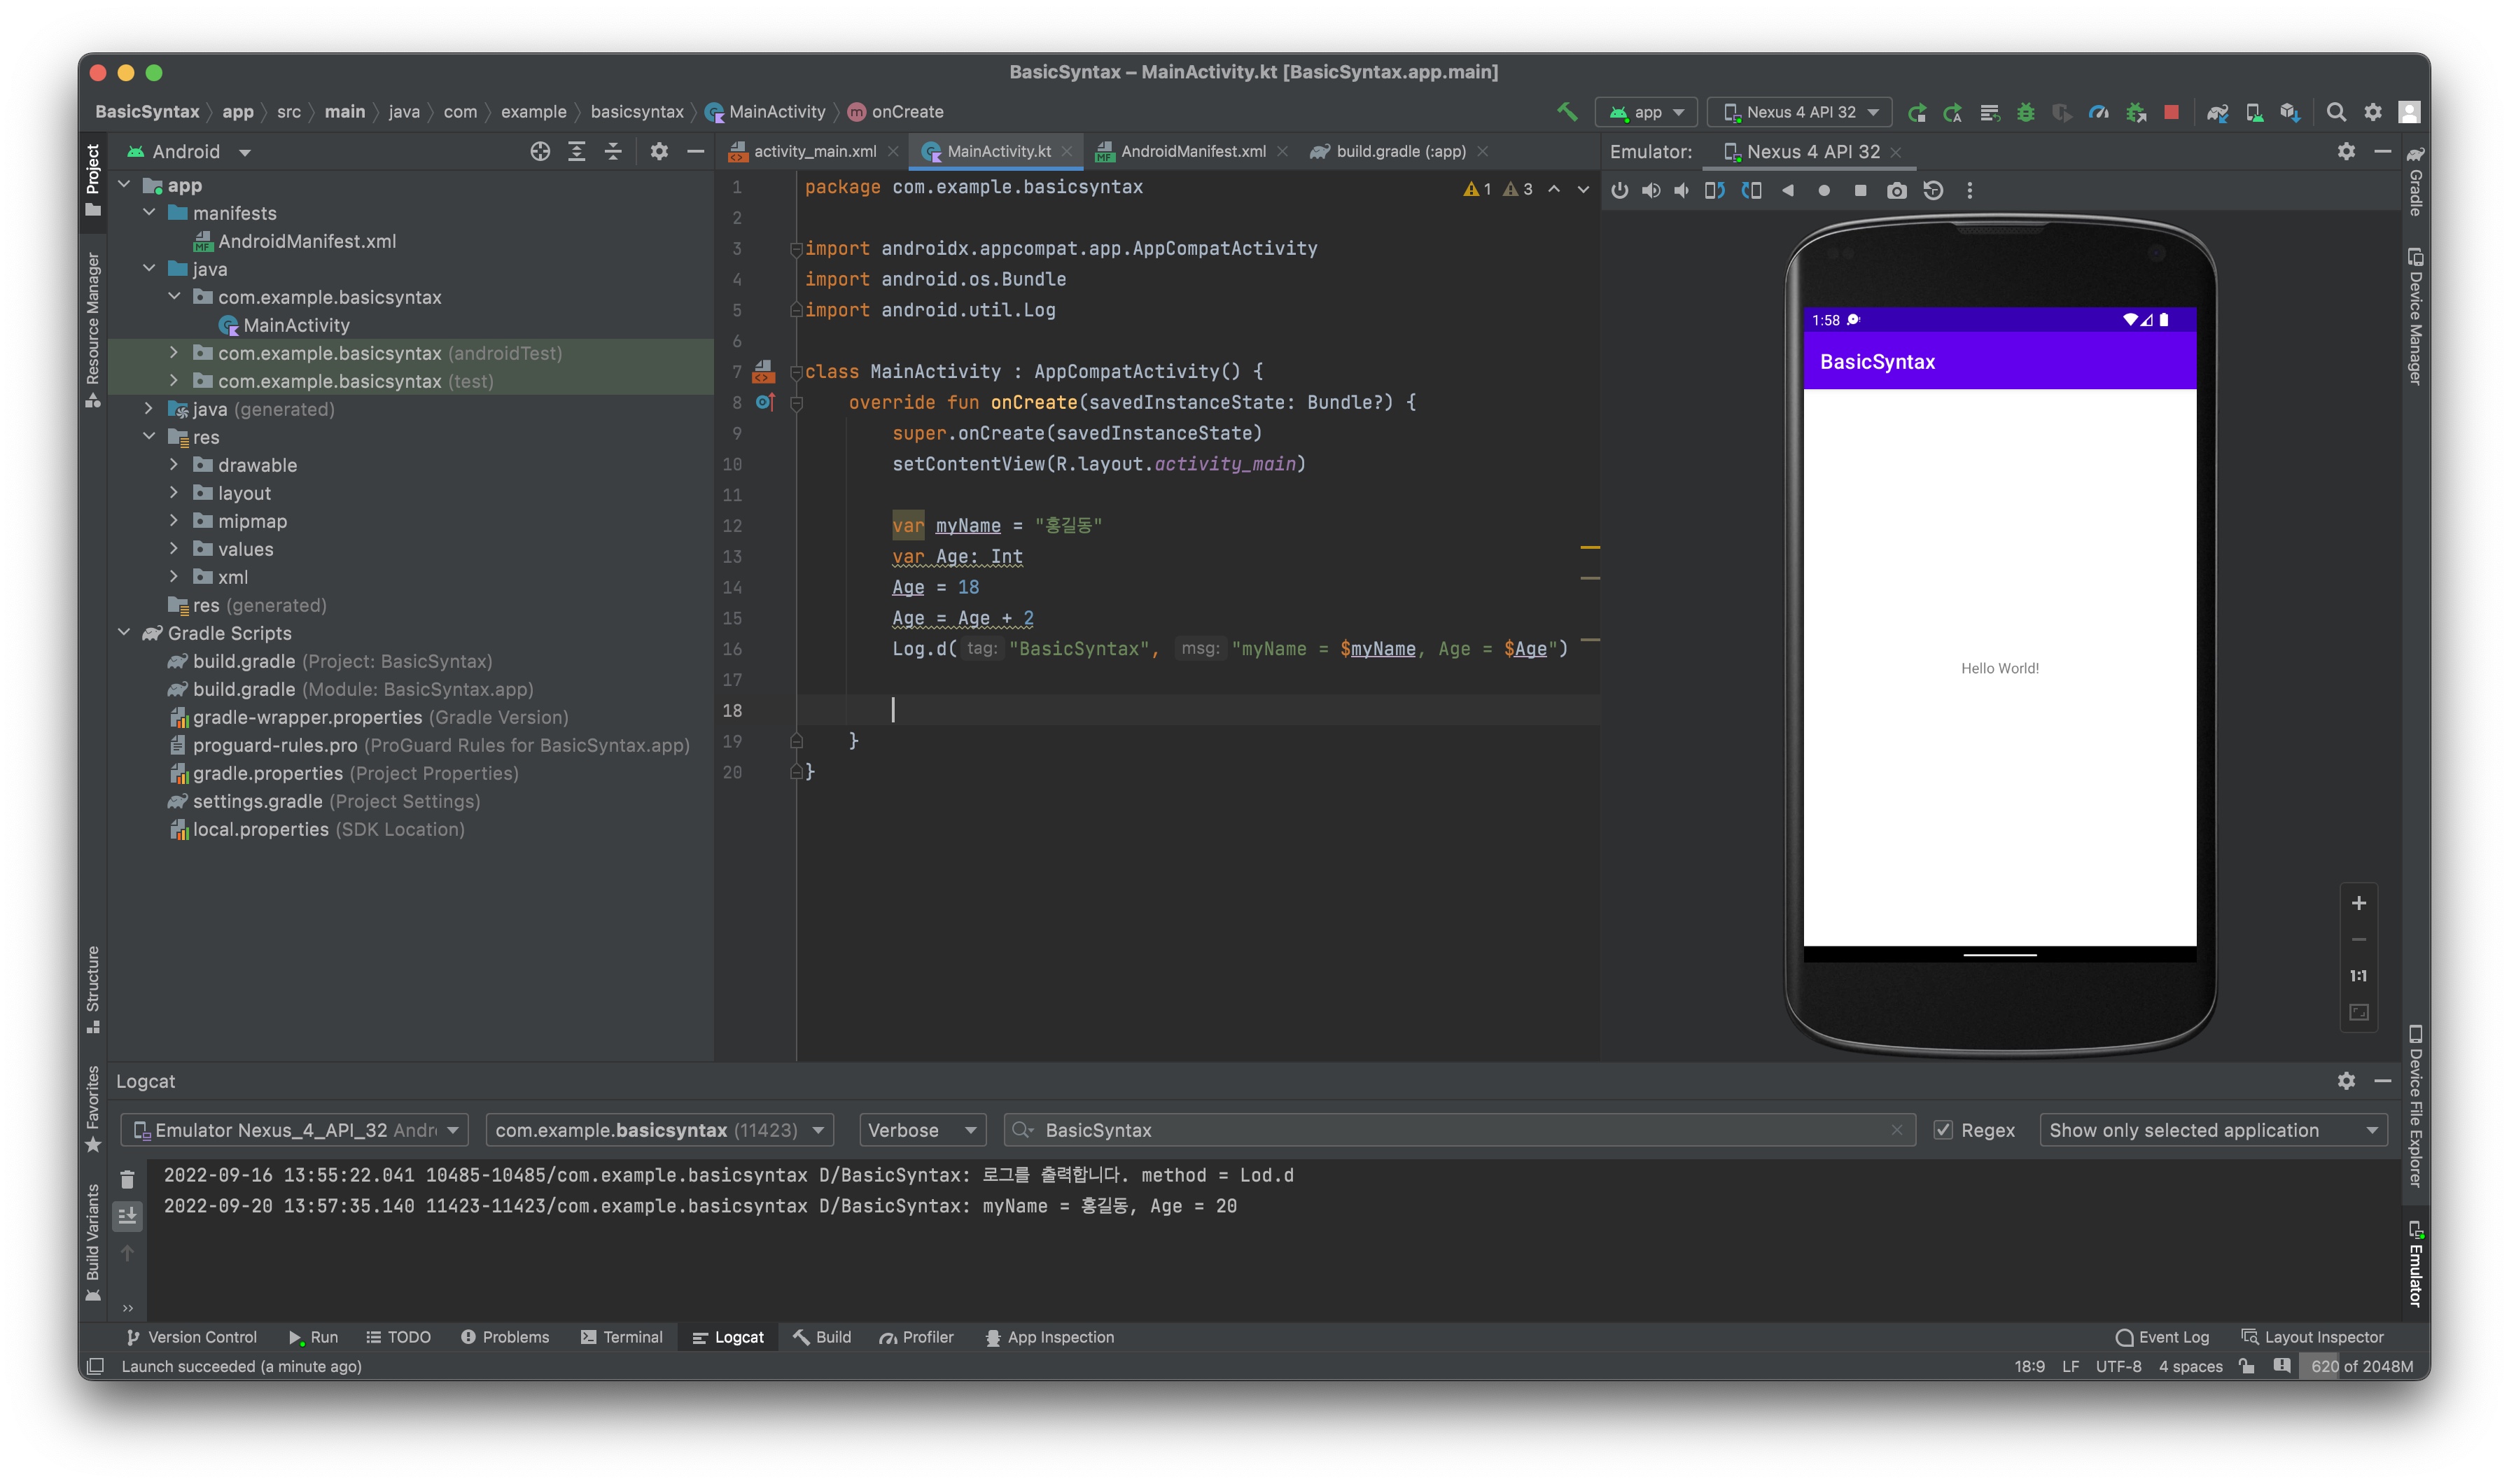Click the Rerun app icon

tap(1916, 112)
